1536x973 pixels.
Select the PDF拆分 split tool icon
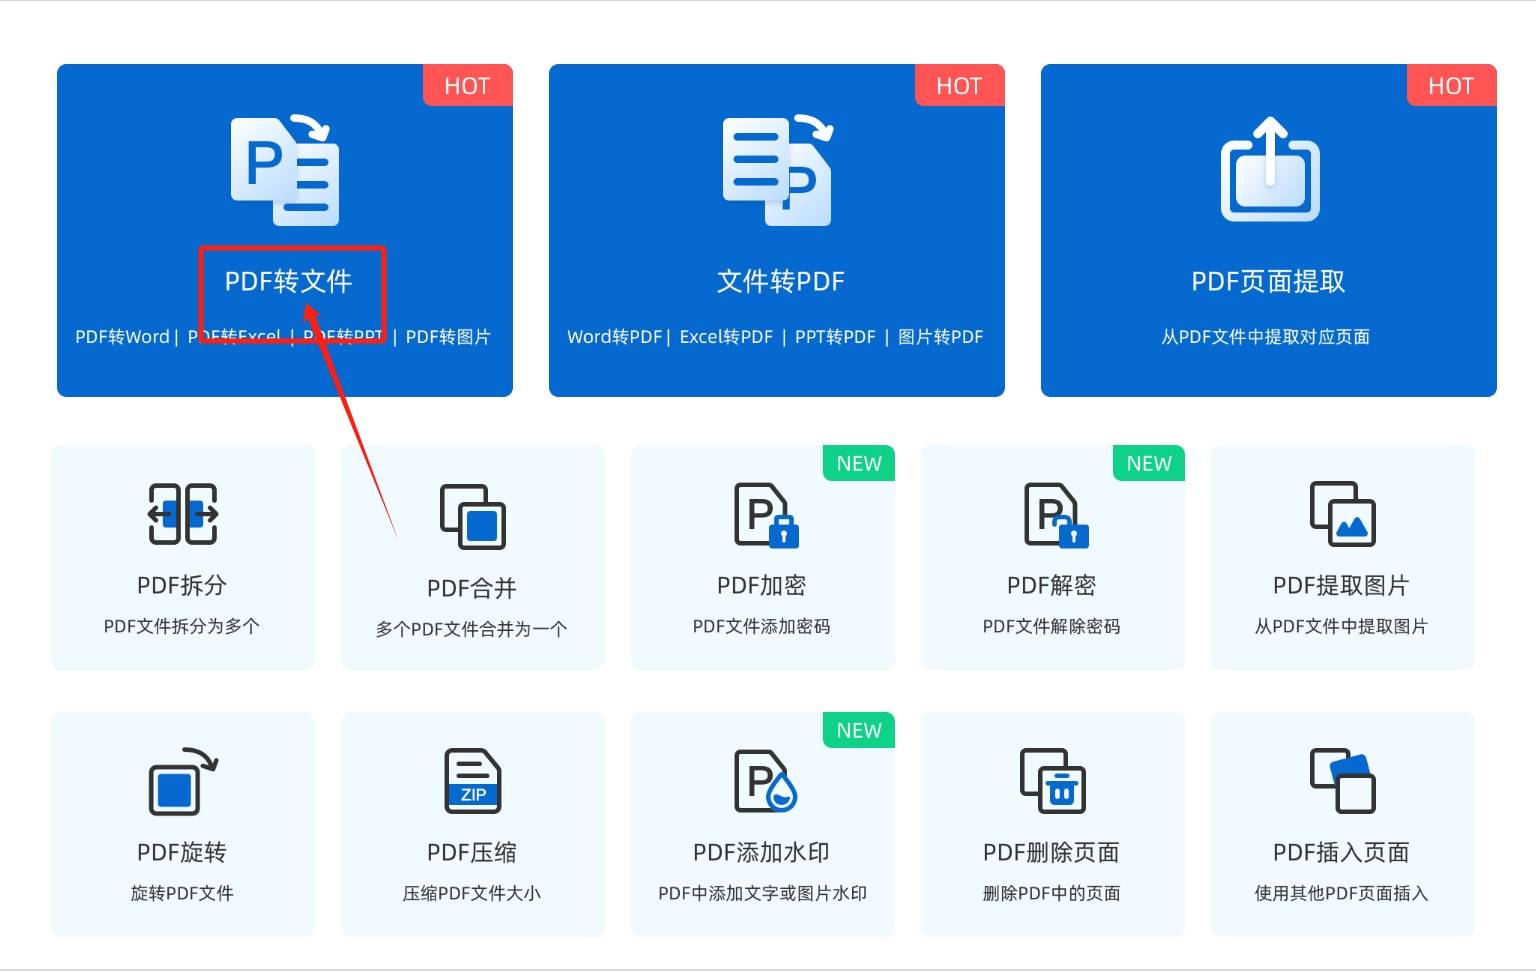(x=182, y=515)
